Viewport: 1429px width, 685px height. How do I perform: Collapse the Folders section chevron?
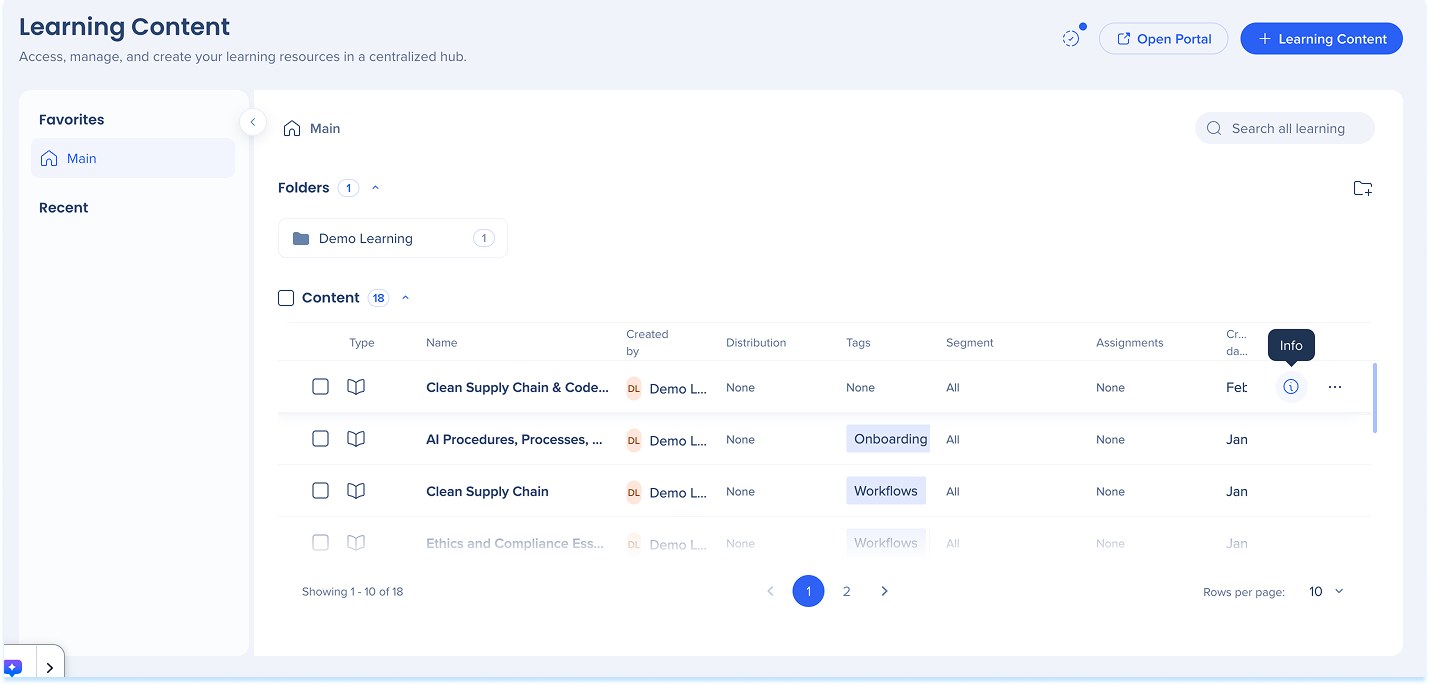point(376,188)
